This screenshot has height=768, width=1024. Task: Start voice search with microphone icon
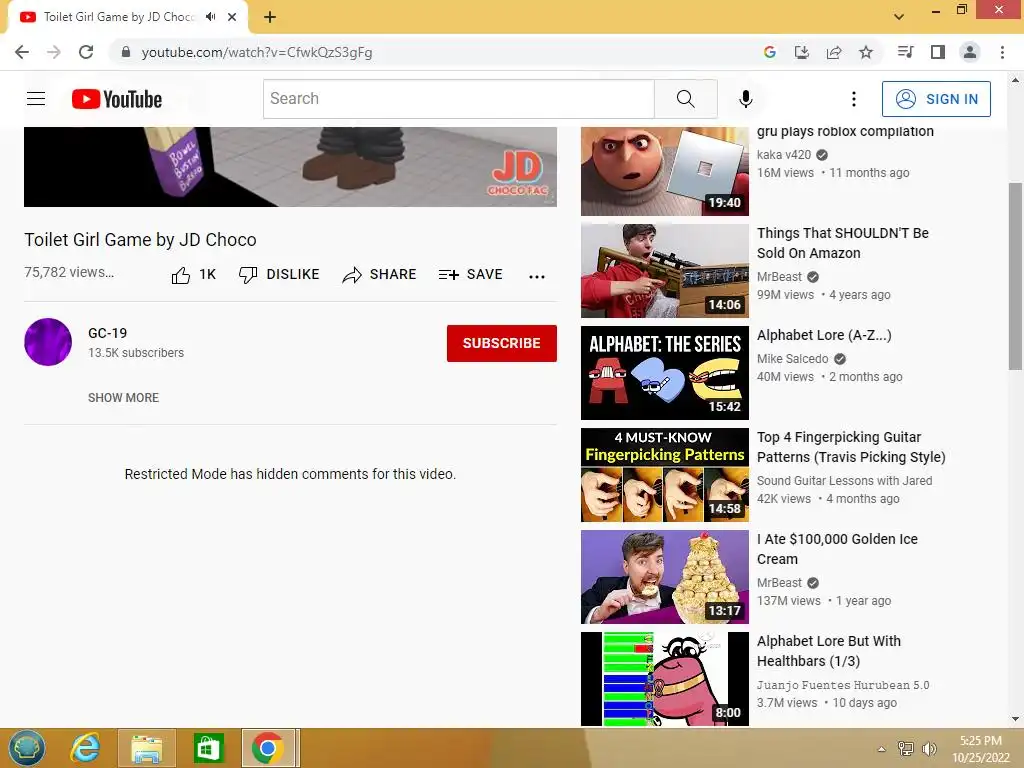(x=745, y=99)
